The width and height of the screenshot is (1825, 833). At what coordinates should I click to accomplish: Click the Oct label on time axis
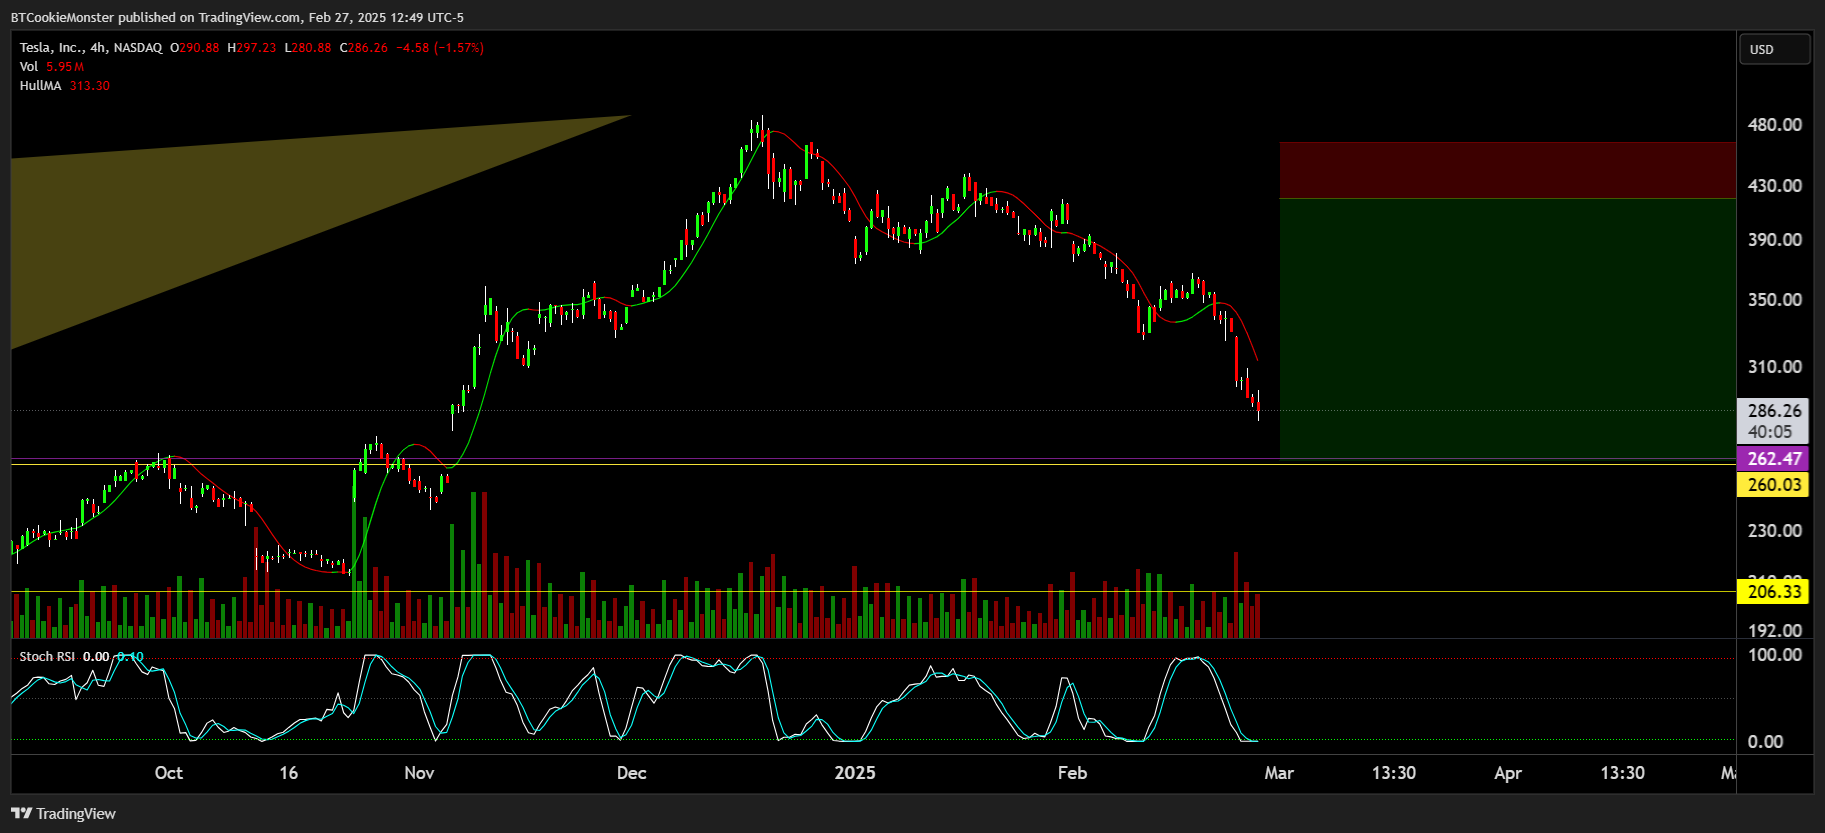point(169,773)
